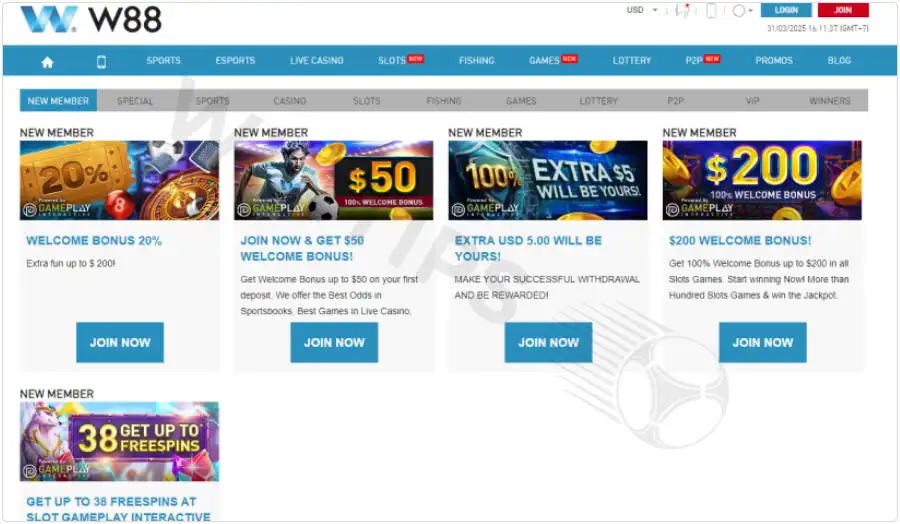Screen dimensions: 900x524
Task: Switch to the SPORTS promo tab
Action: [212, 100]
